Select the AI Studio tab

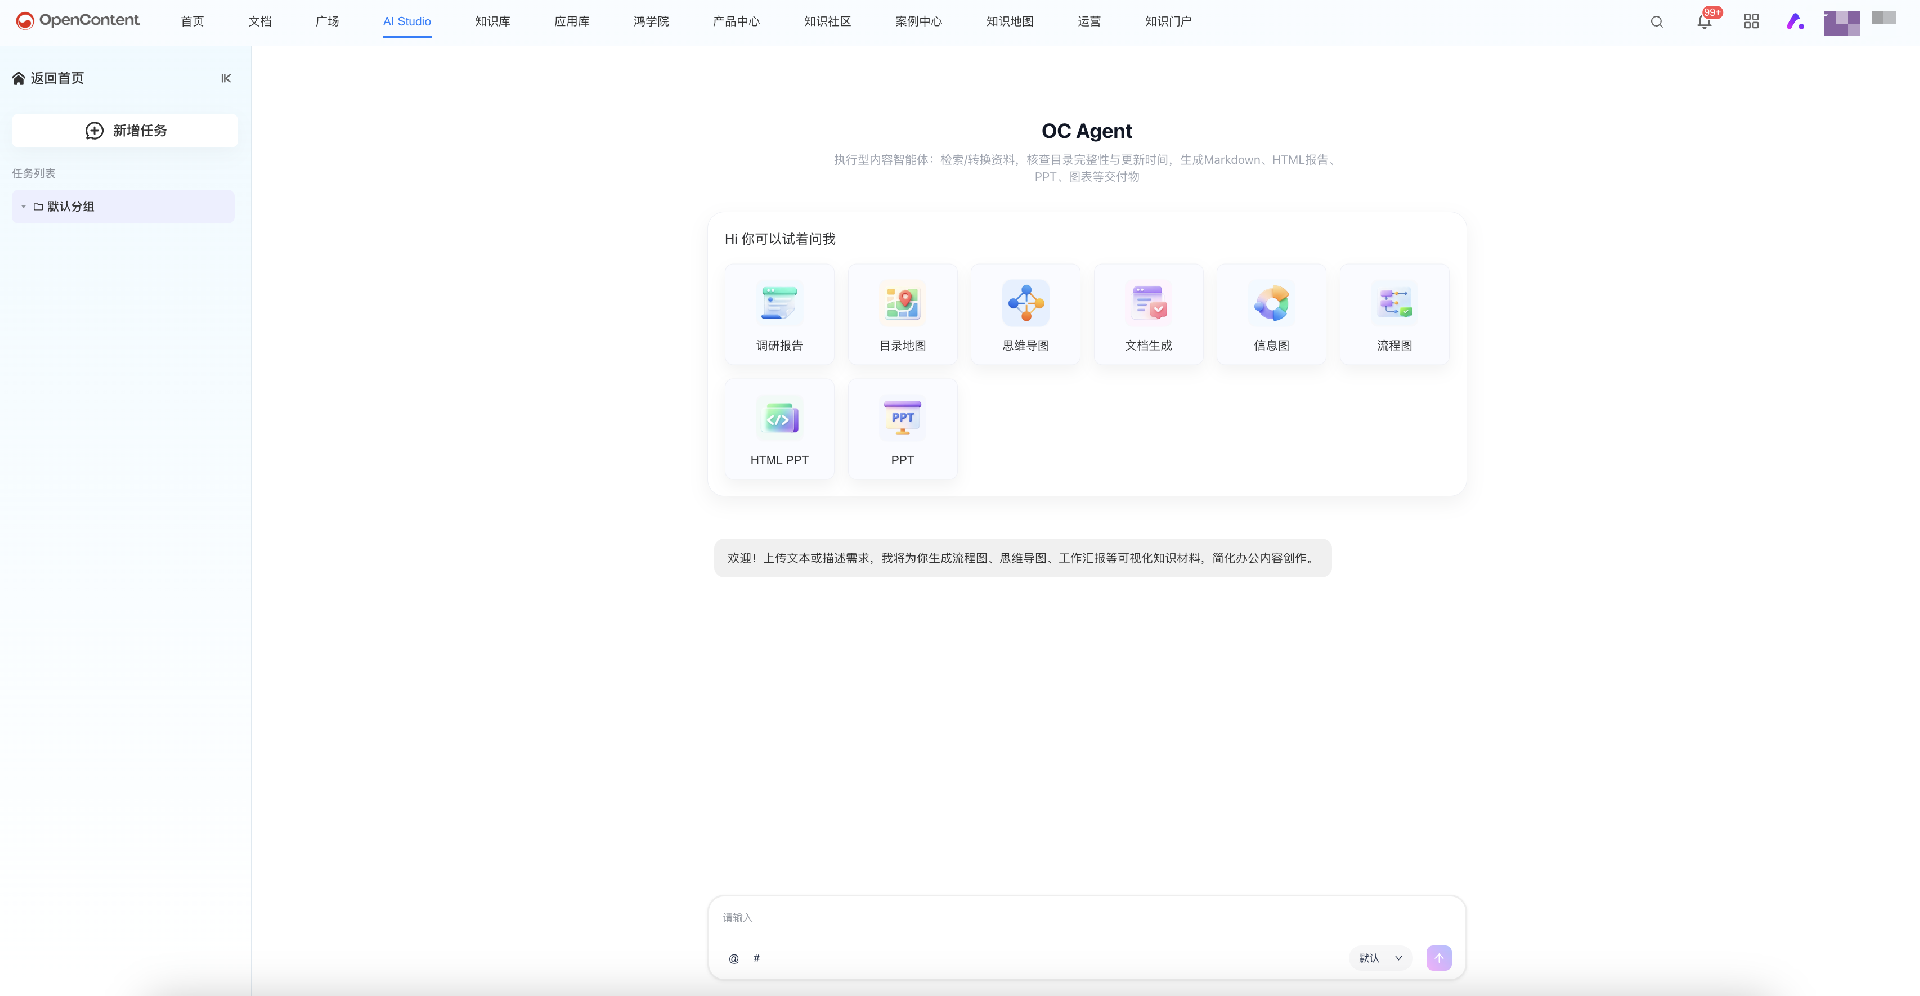[x=407, y=22]
